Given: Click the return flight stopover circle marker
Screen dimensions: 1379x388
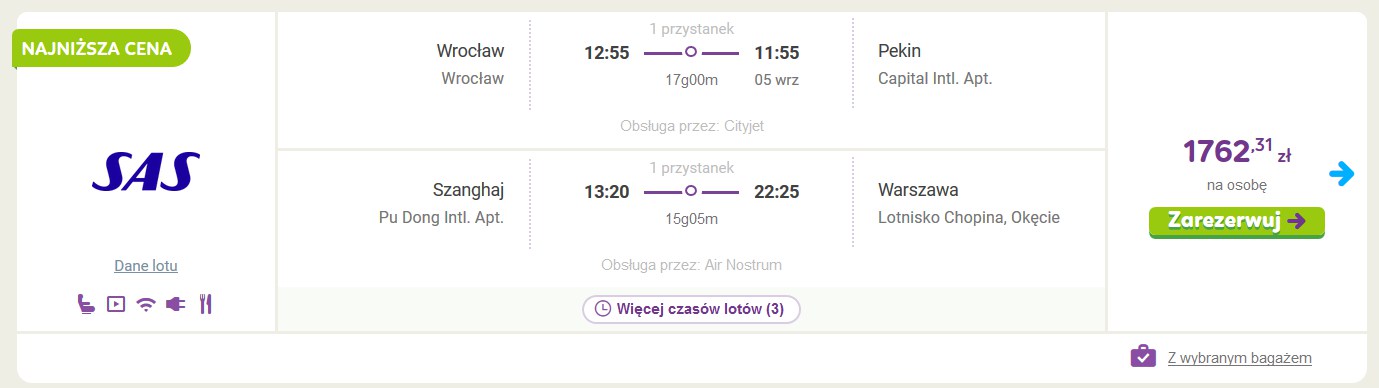Looking at the screenshot, I should click(691, 192).
